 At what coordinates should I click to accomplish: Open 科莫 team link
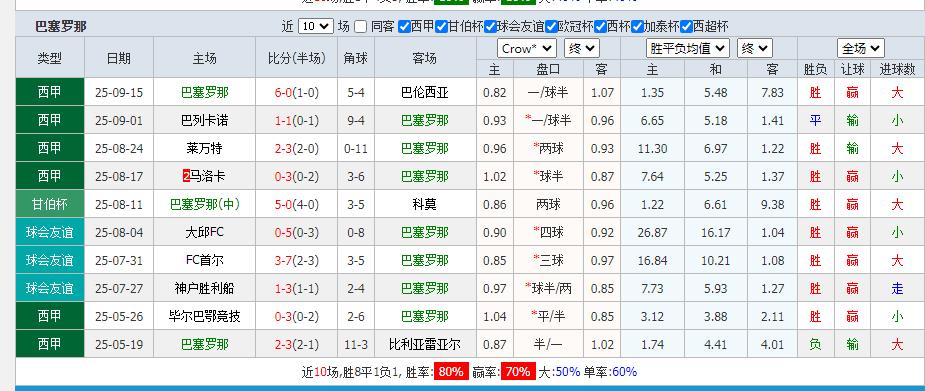tap(425, 205)
